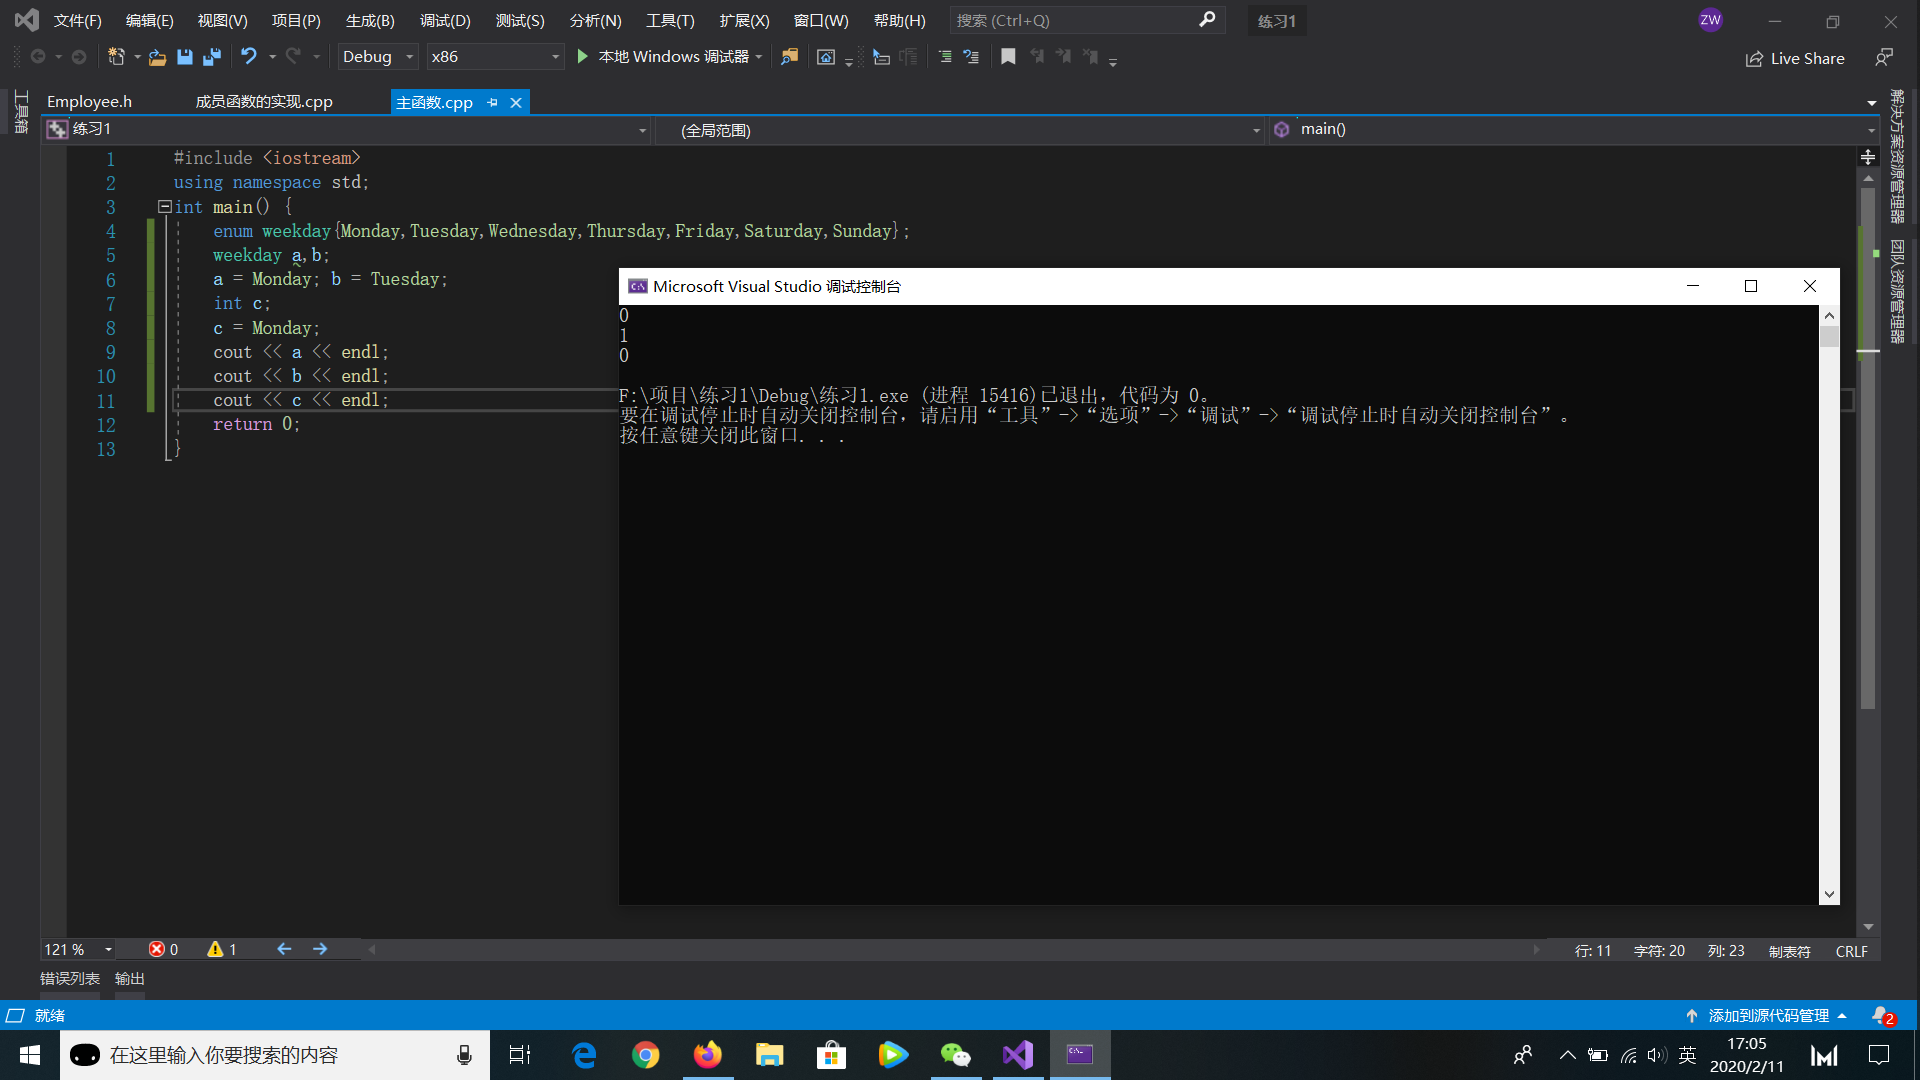Collapse the main() function outline

164,206
